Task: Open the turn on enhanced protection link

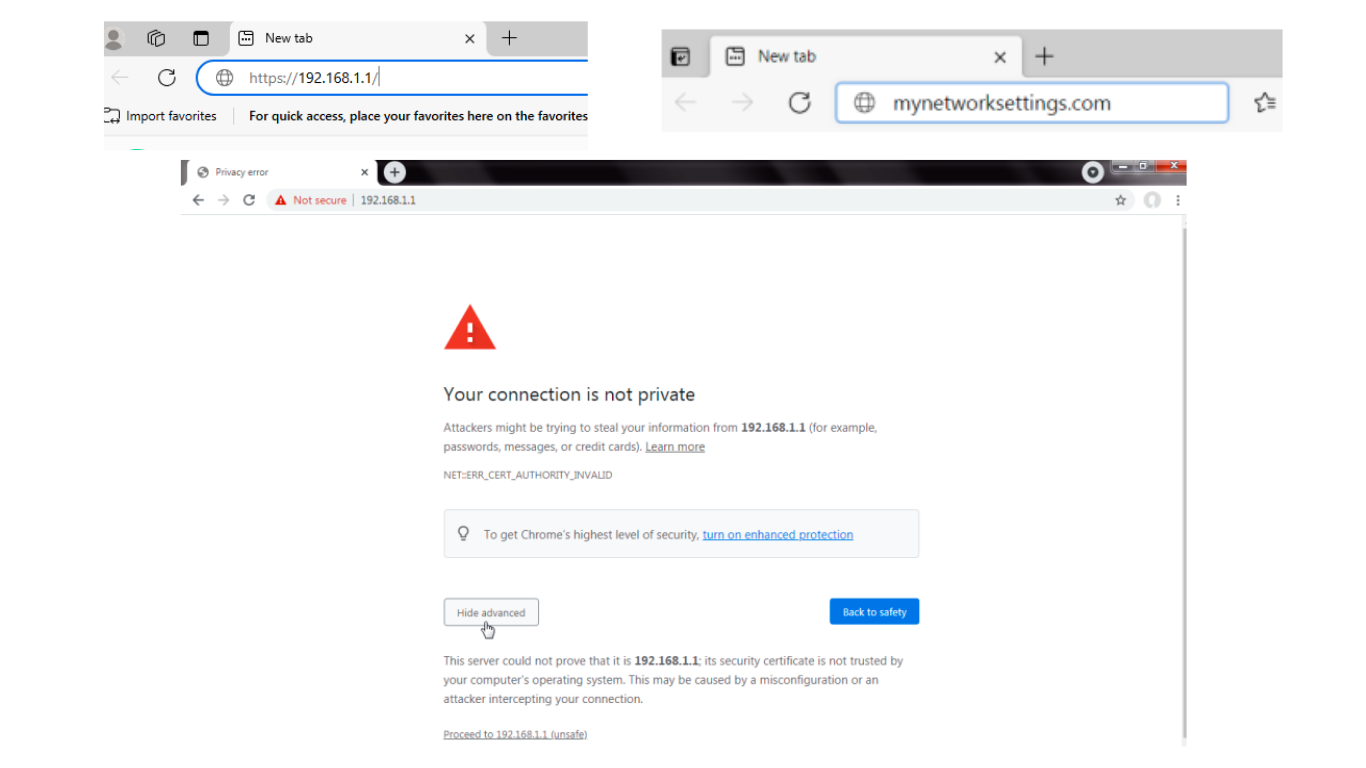Action: pyautogui.click(x=778, y=535)
